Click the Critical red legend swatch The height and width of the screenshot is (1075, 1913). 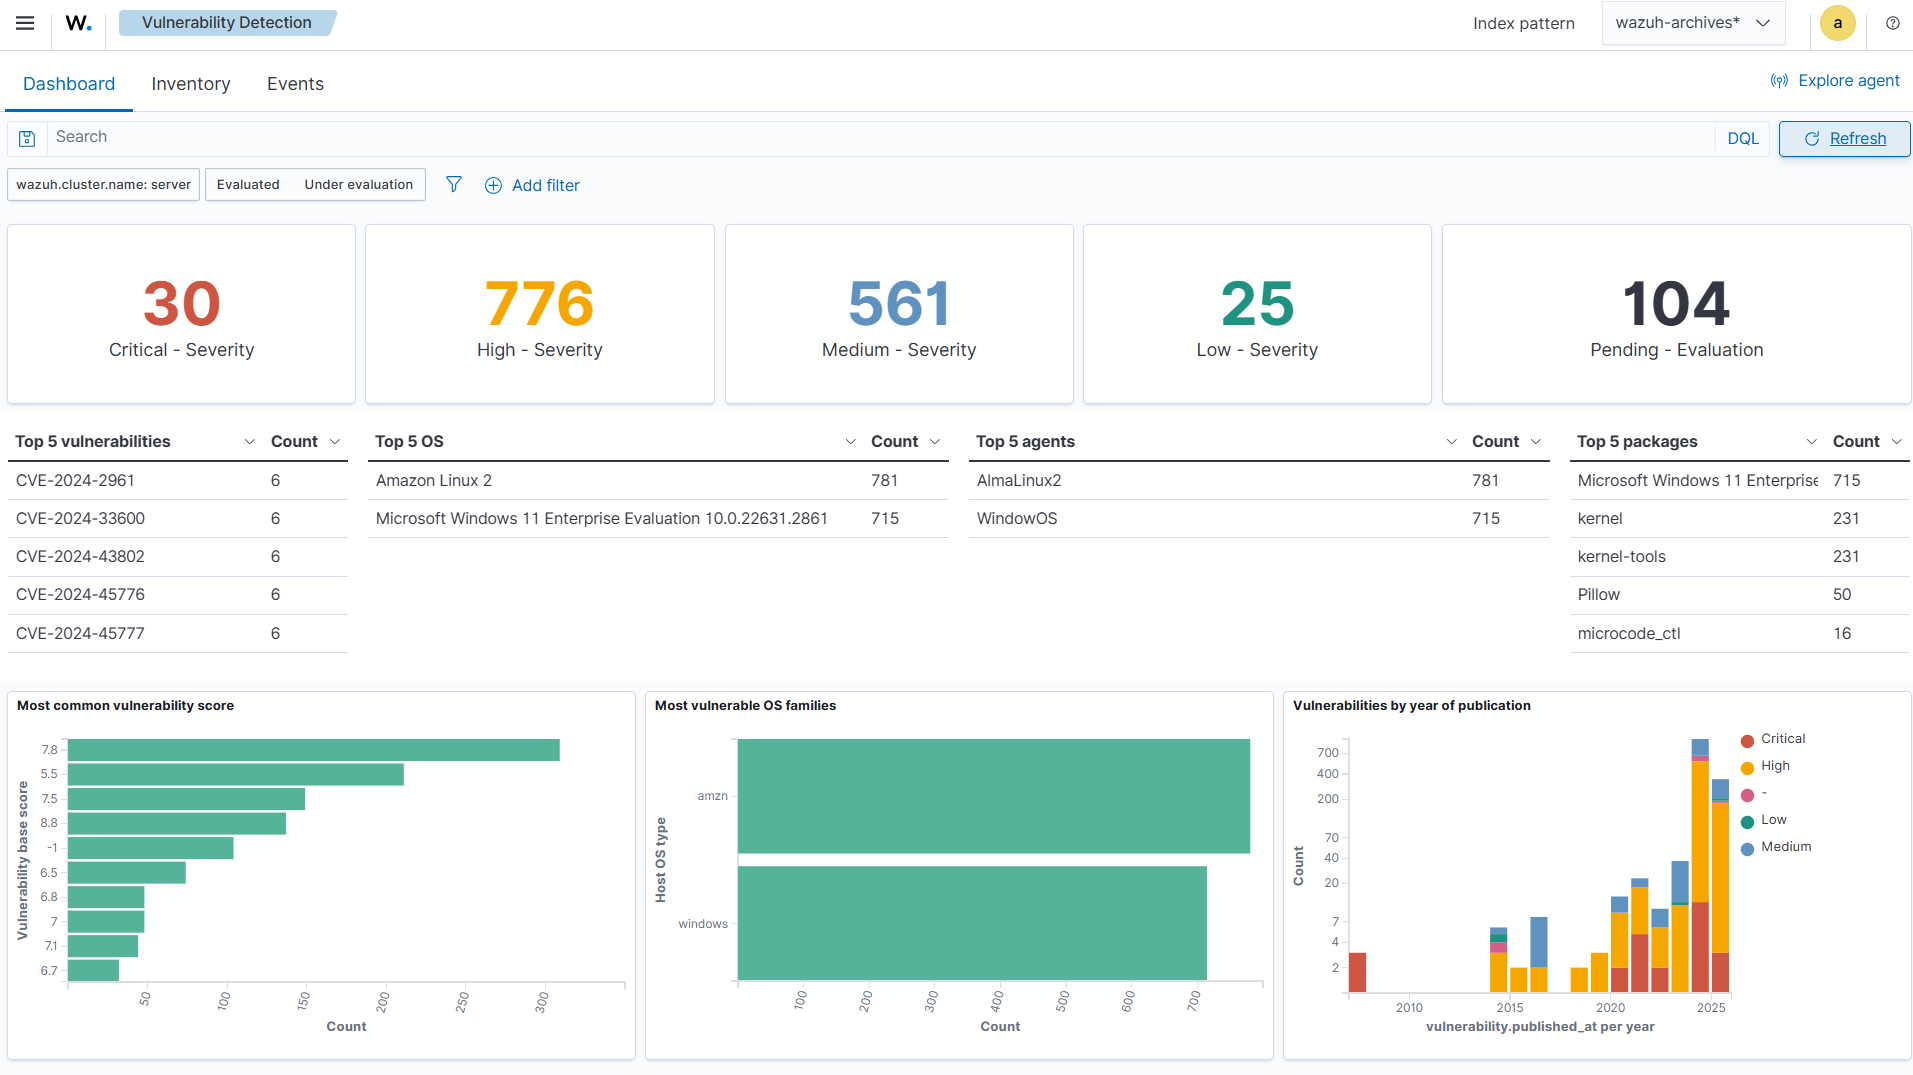click(x=1747, y=740)
